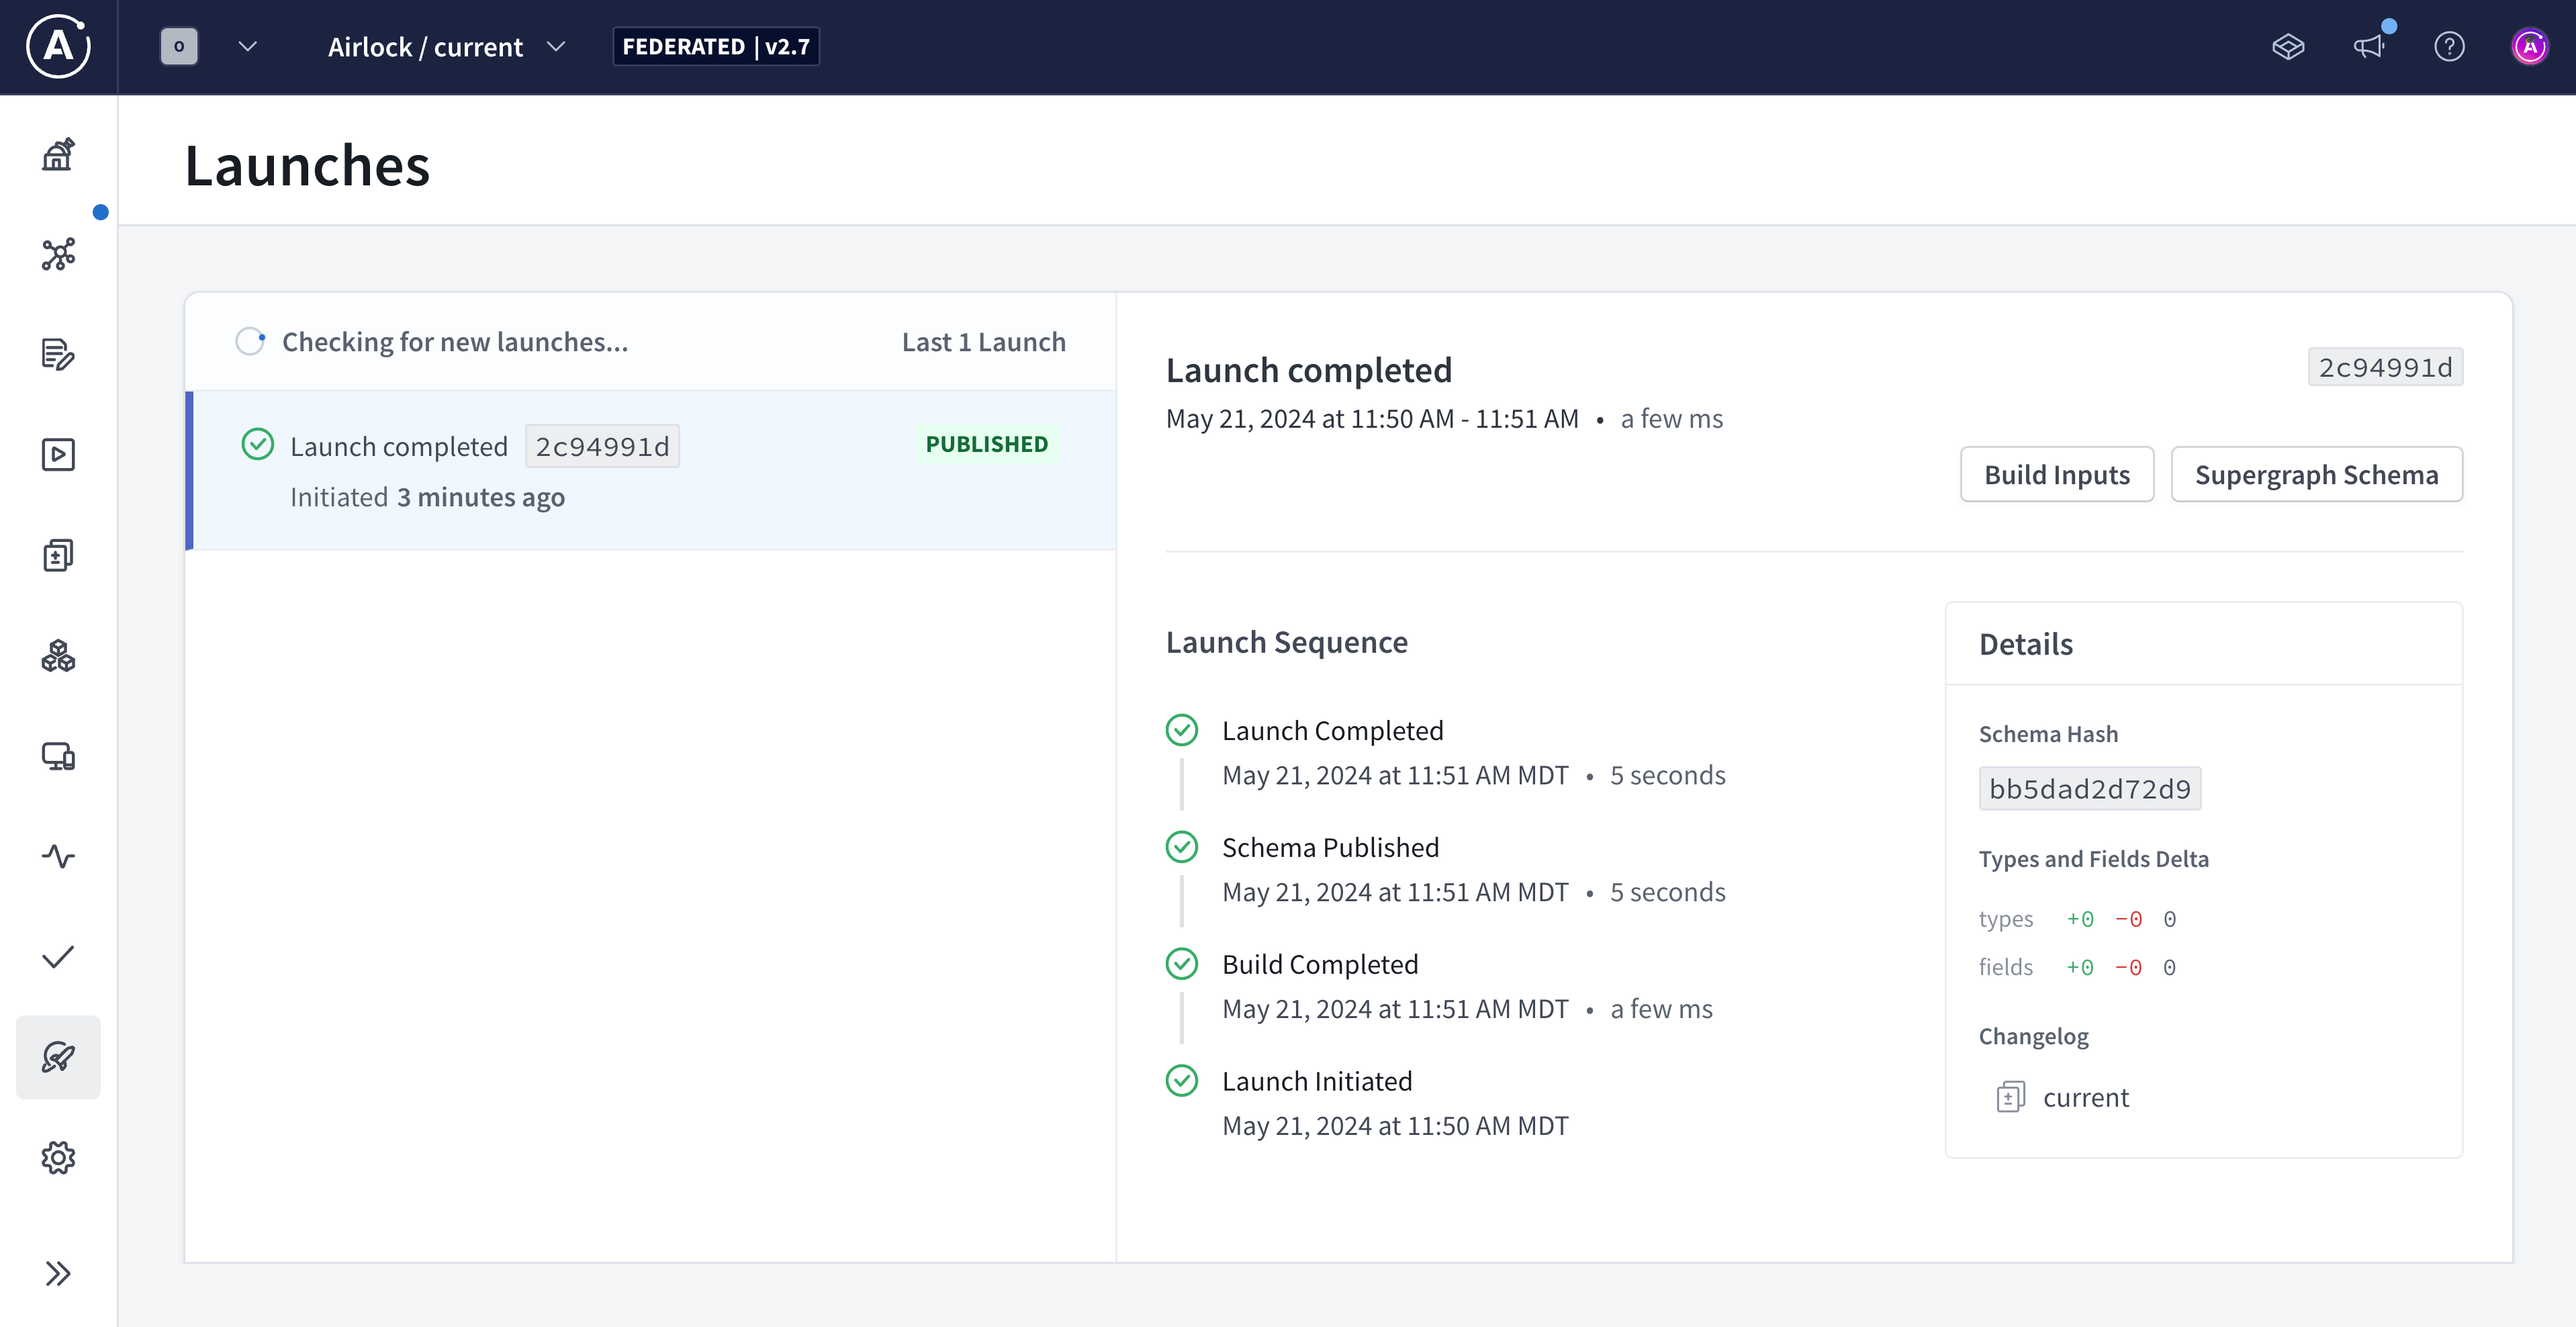Click the Apollo logo in the top left
This screenshot has height=1327, width=2576.
(58, 47)
